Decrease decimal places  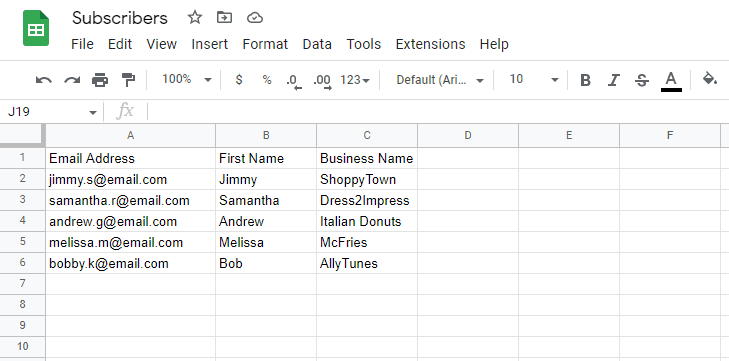point(294,81)
